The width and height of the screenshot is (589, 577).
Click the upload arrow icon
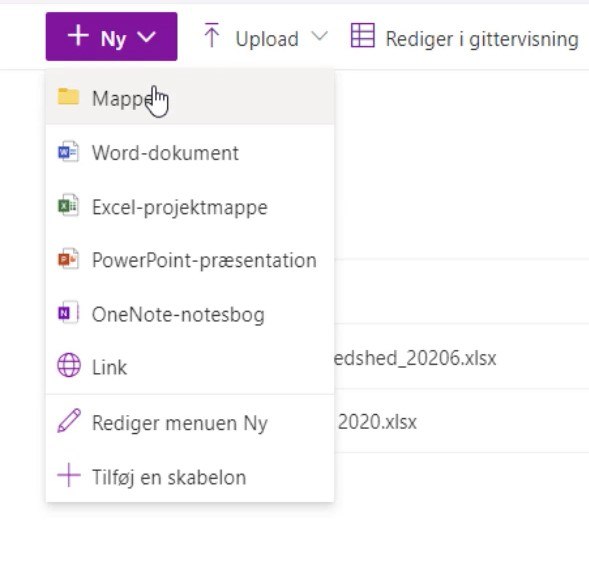tap(211, 35)
